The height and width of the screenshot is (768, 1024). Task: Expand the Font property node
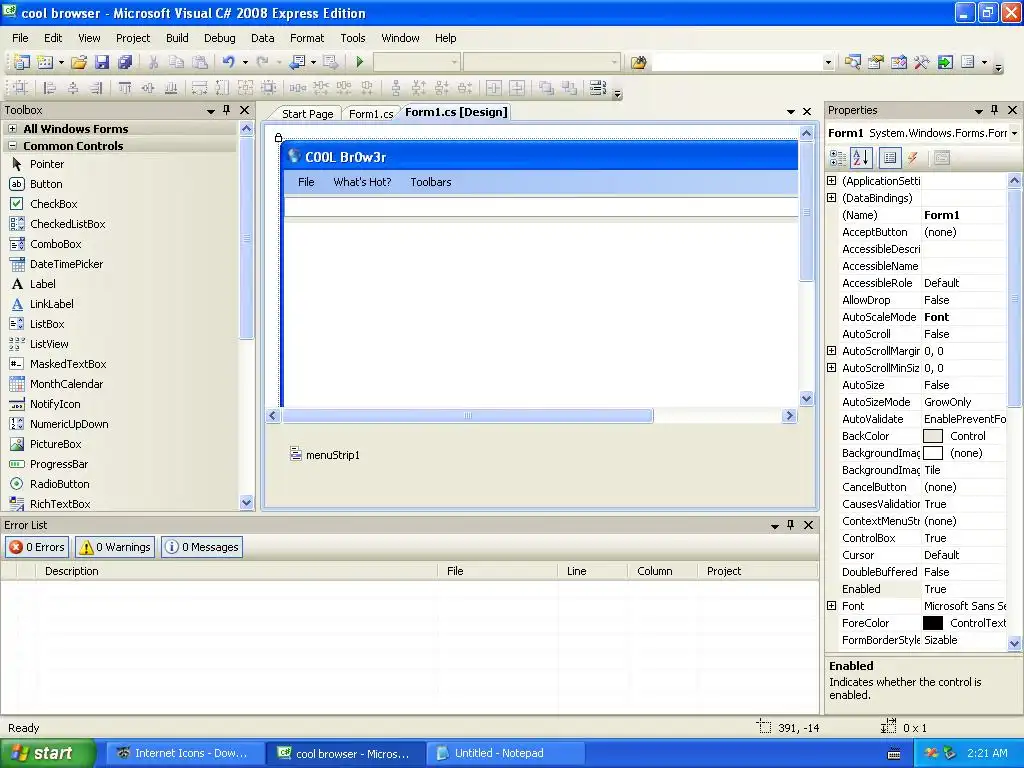tap(831, 605)
